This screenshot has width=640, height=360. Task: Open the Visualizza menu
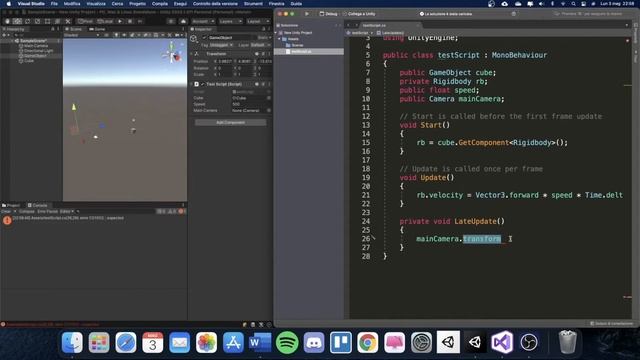(x=96, y=4)
